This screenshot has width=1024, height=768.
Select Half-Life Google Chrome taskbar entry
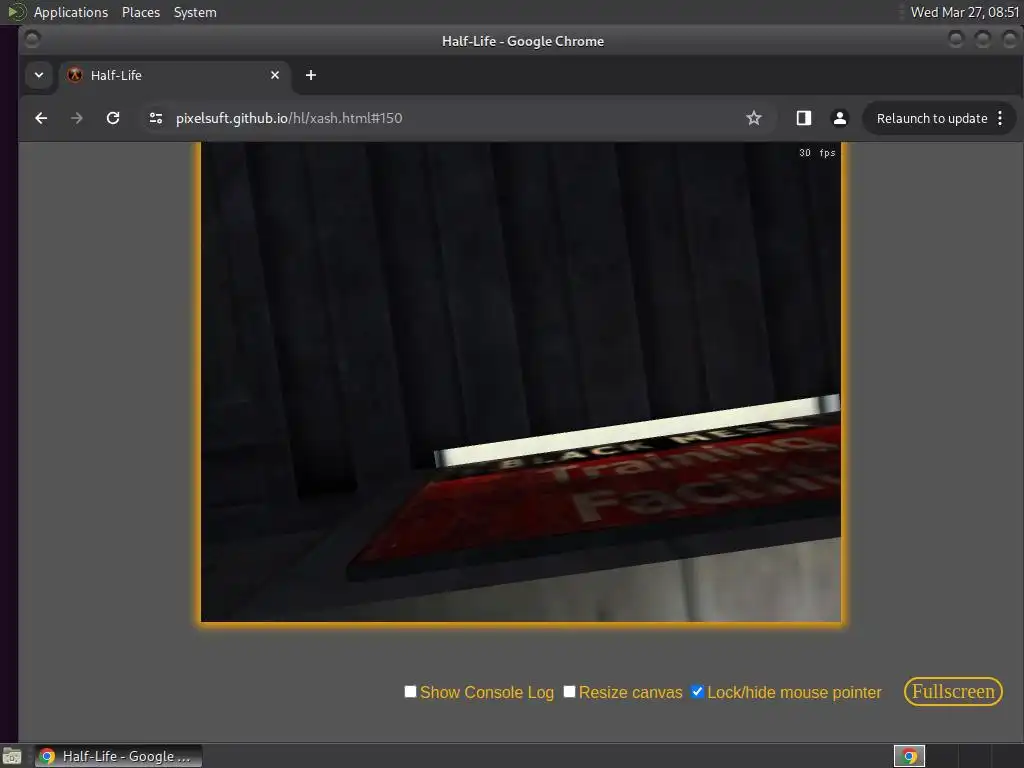[118, 756]
